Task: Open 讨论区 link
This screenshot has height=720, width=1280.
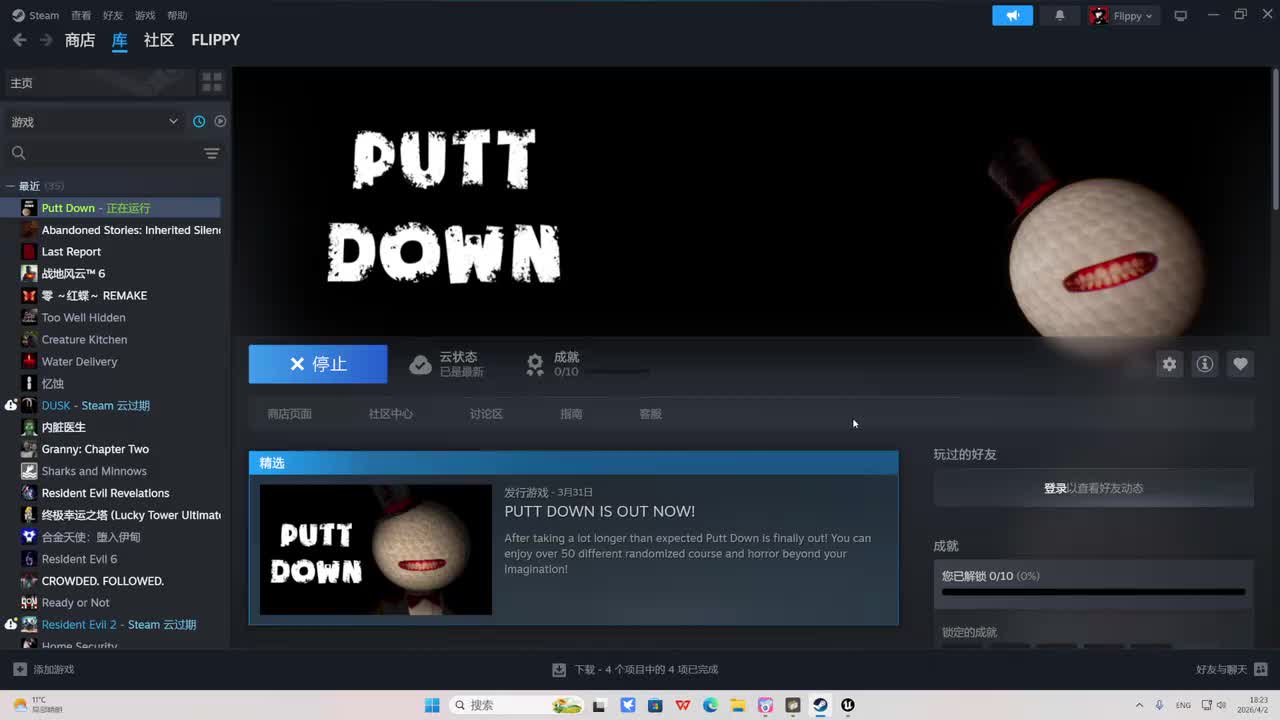Action: pos(487,414)
